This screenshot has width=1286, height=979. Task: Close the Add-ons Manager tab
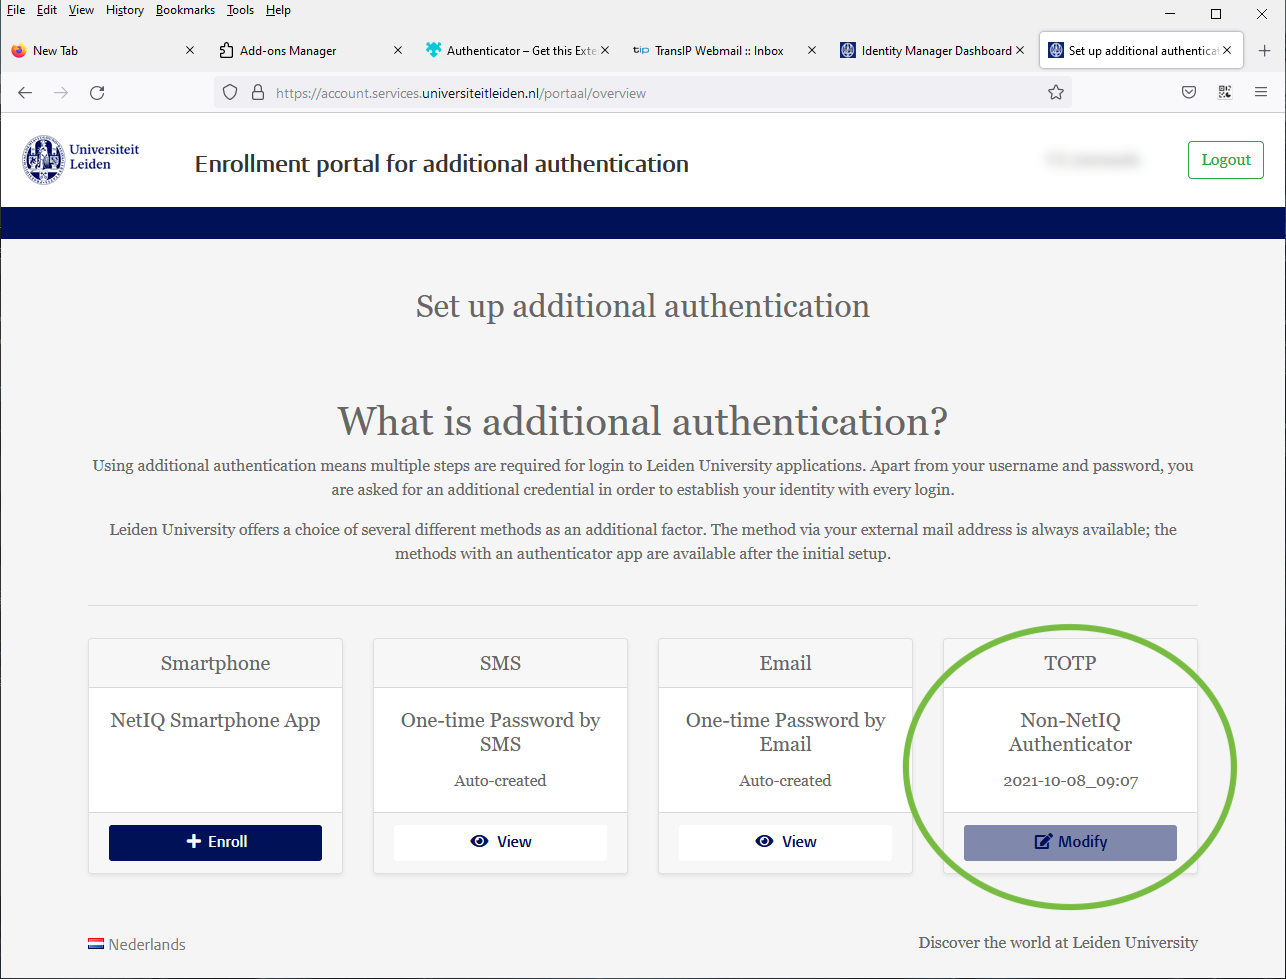click(398, 51)
